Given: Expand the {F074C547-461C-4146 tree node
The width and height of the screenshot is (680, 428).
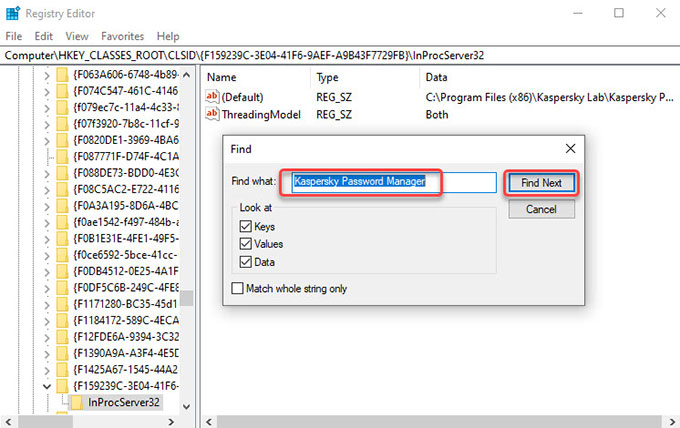Looking at the screenshot, I should tap(47, 91).
